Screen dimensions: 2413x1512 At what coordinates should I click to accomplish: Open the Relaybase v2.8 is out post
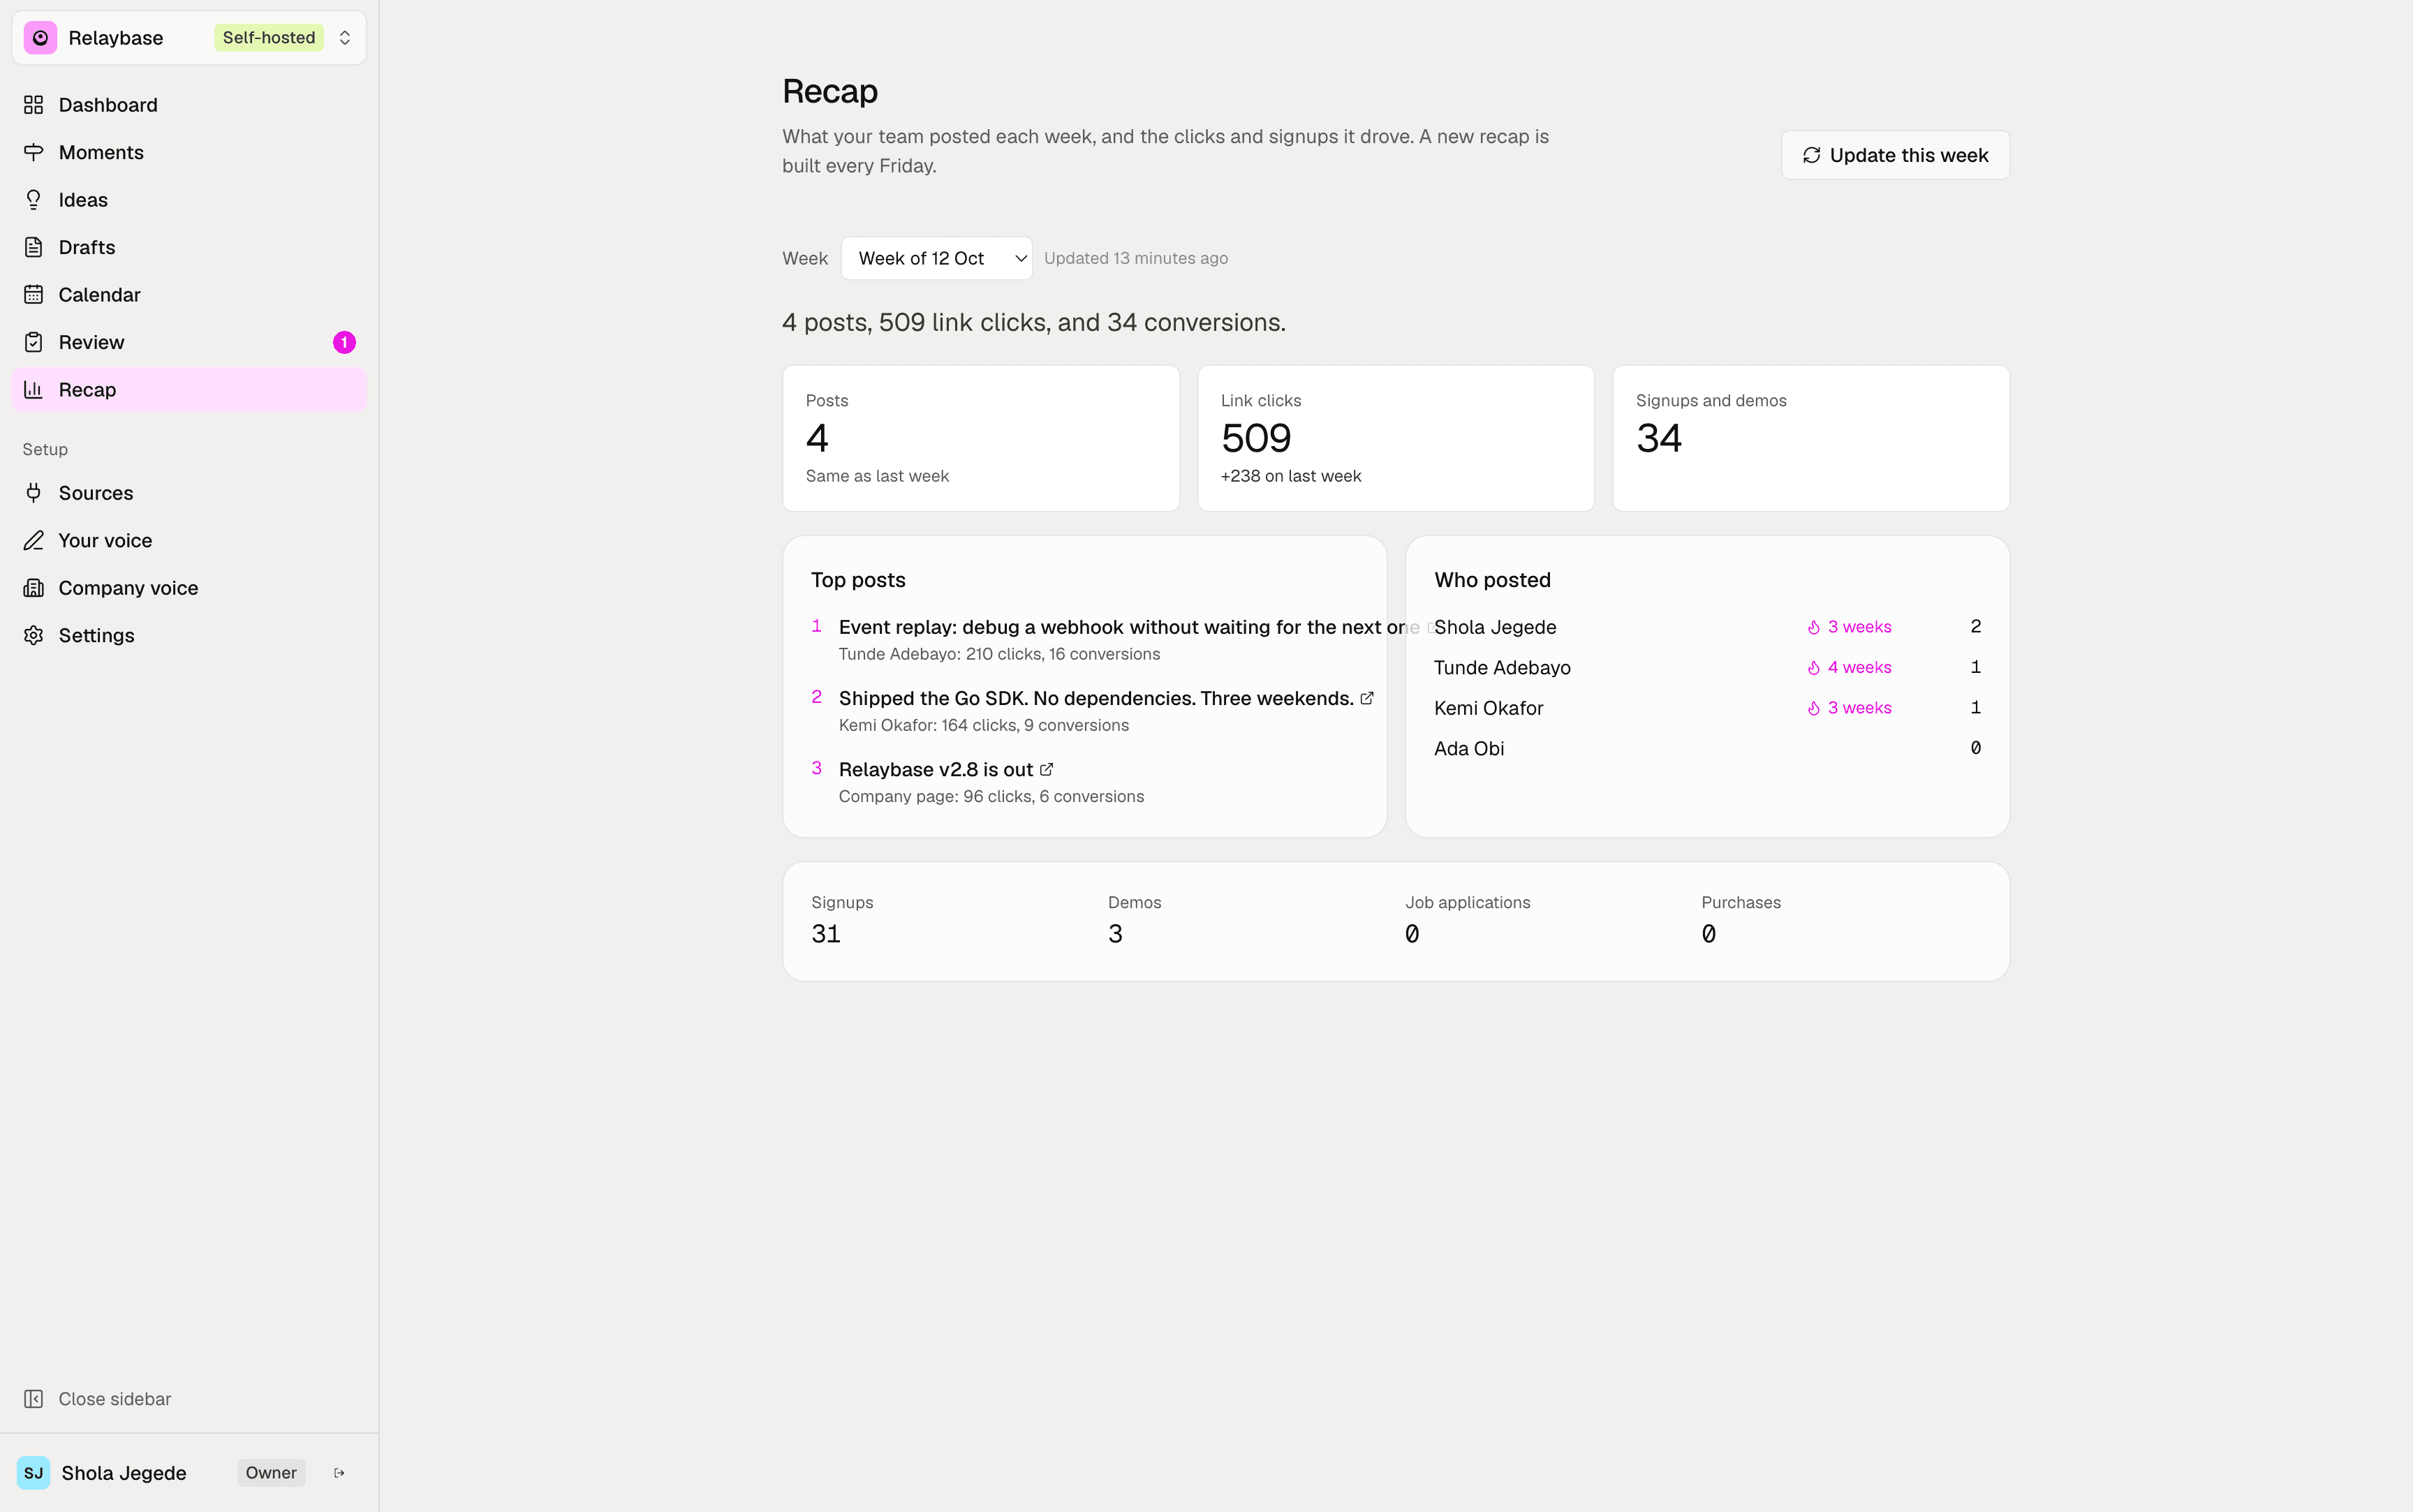(936, 769)
